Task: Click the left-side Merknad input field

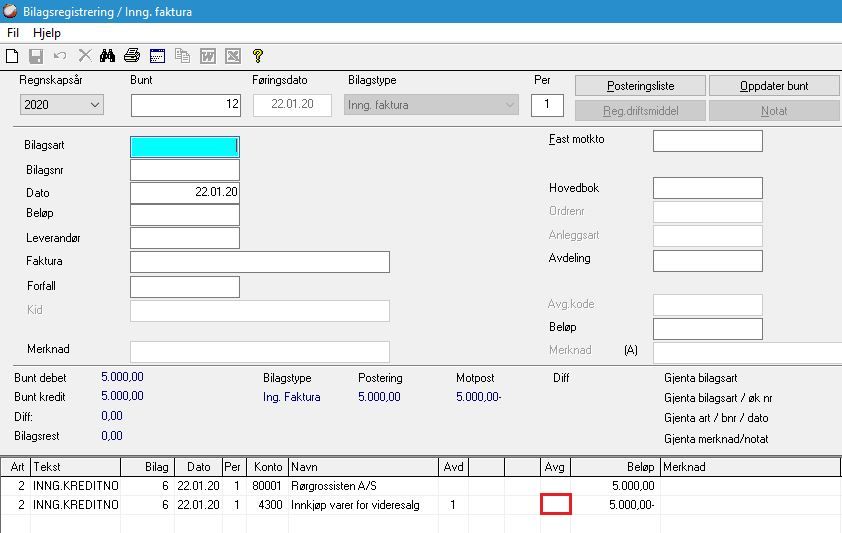Action: (x=260, y=352)
